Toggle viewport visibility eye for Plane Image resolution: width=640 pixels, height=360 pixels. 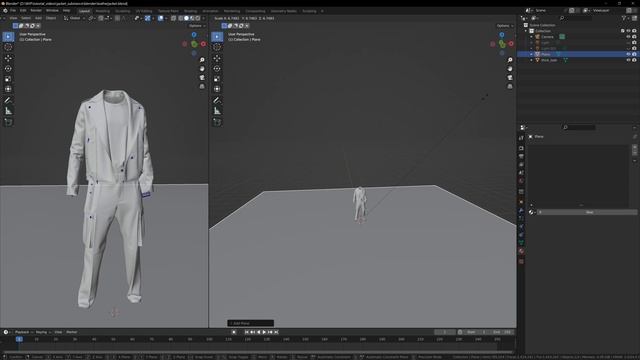(628, 54)
